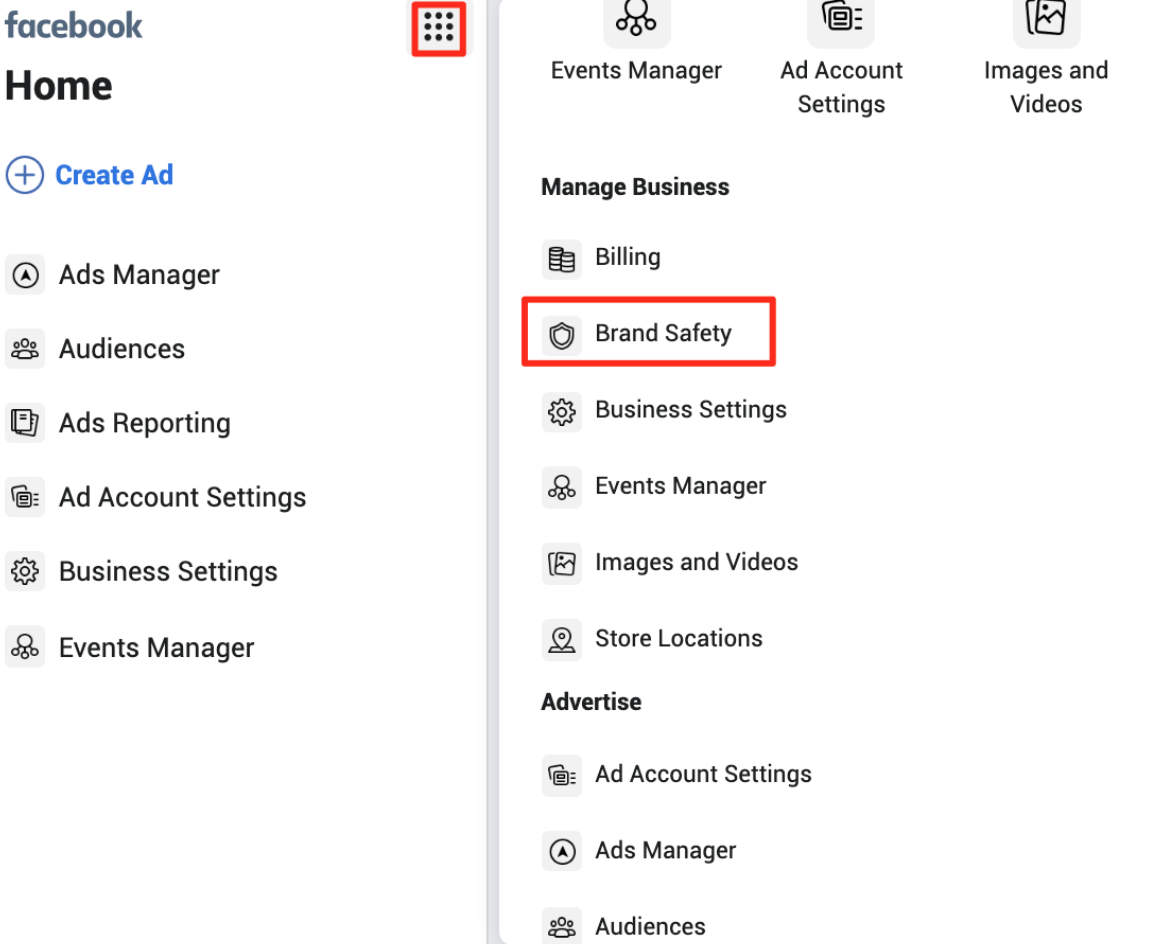Screen dimensions: 1170x944
Task: Click the Audiences people icon under Advertise
Action: [x=562, y=927]
